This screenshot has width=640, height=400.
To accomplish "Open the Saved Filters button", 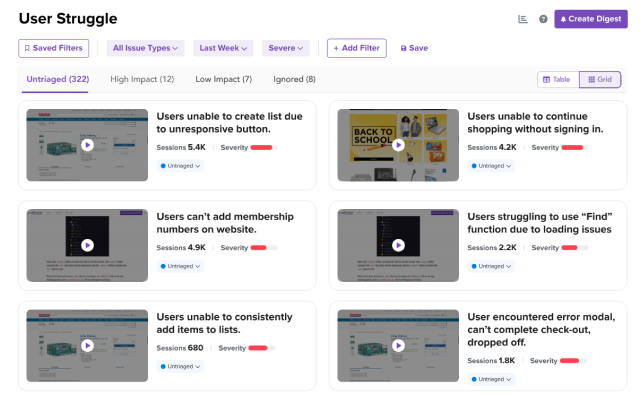I will point(53,48).
